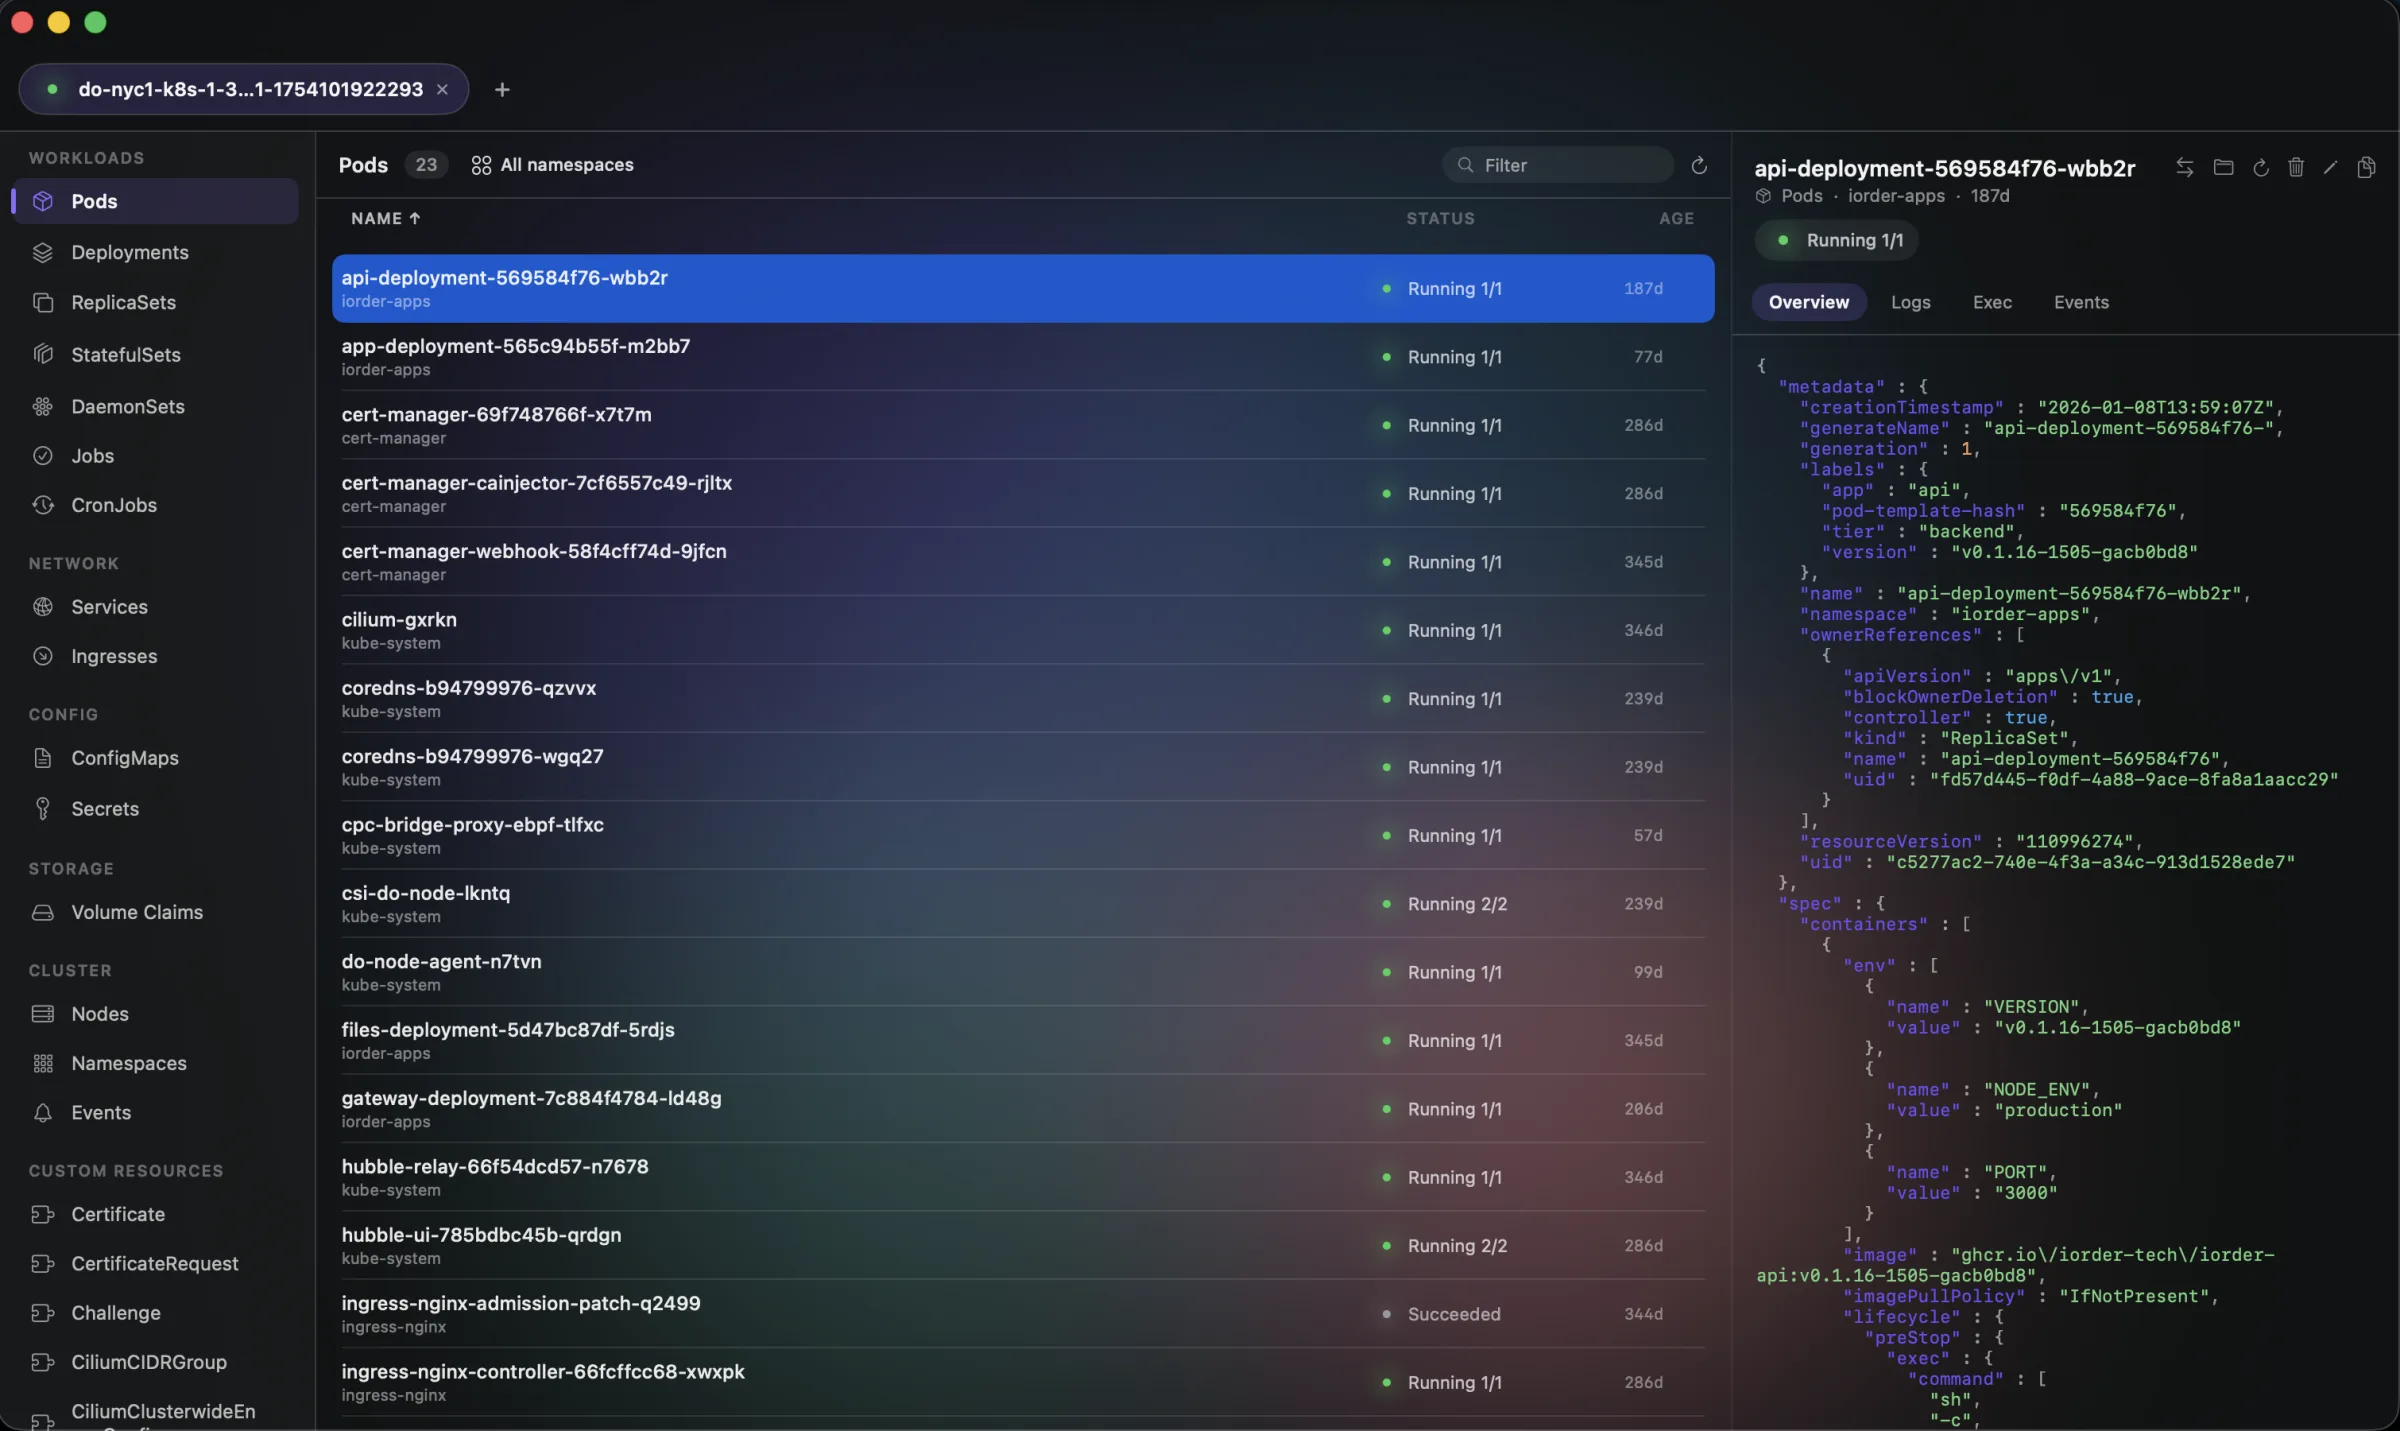The image size is (2400, 1431).
Task: Open Volume Claims in the sidebar
Action: [x=155, y=913]
